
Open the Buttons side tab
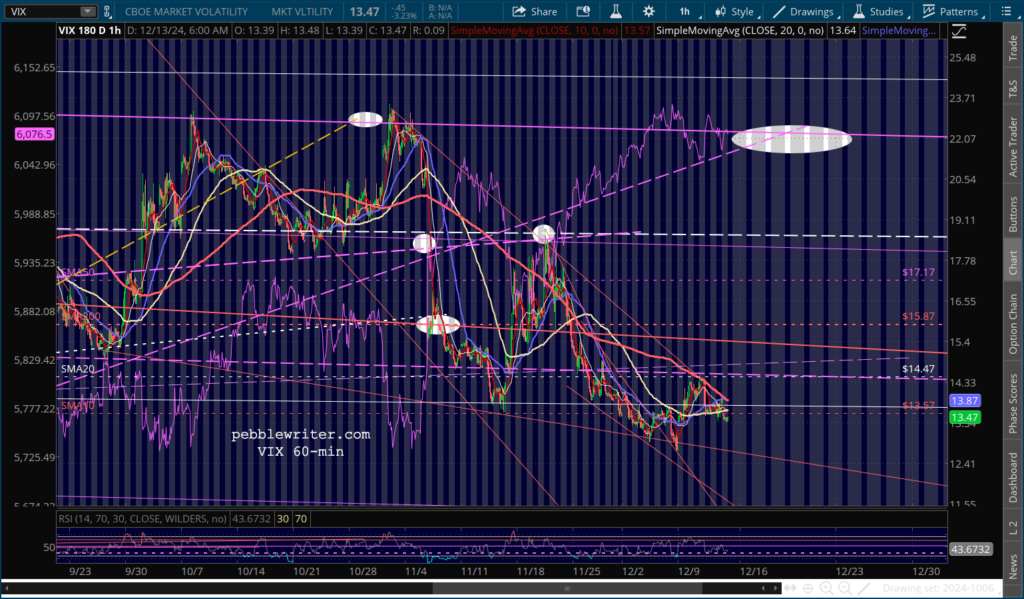[x=1014, y=214]
